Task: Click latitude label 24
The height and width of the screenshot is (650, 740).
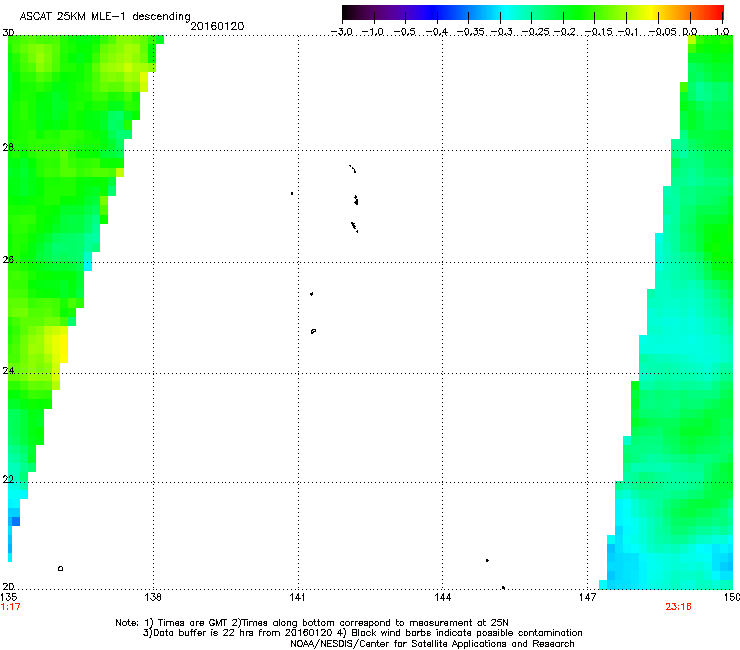Action: 8,371
